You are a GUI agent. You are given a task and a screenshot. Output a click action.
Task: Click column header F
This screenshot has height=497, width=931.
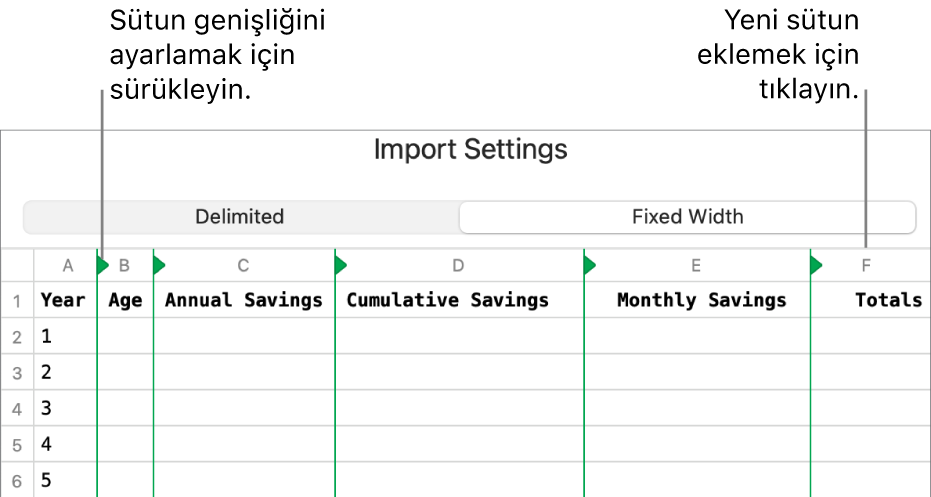(867, 266)
